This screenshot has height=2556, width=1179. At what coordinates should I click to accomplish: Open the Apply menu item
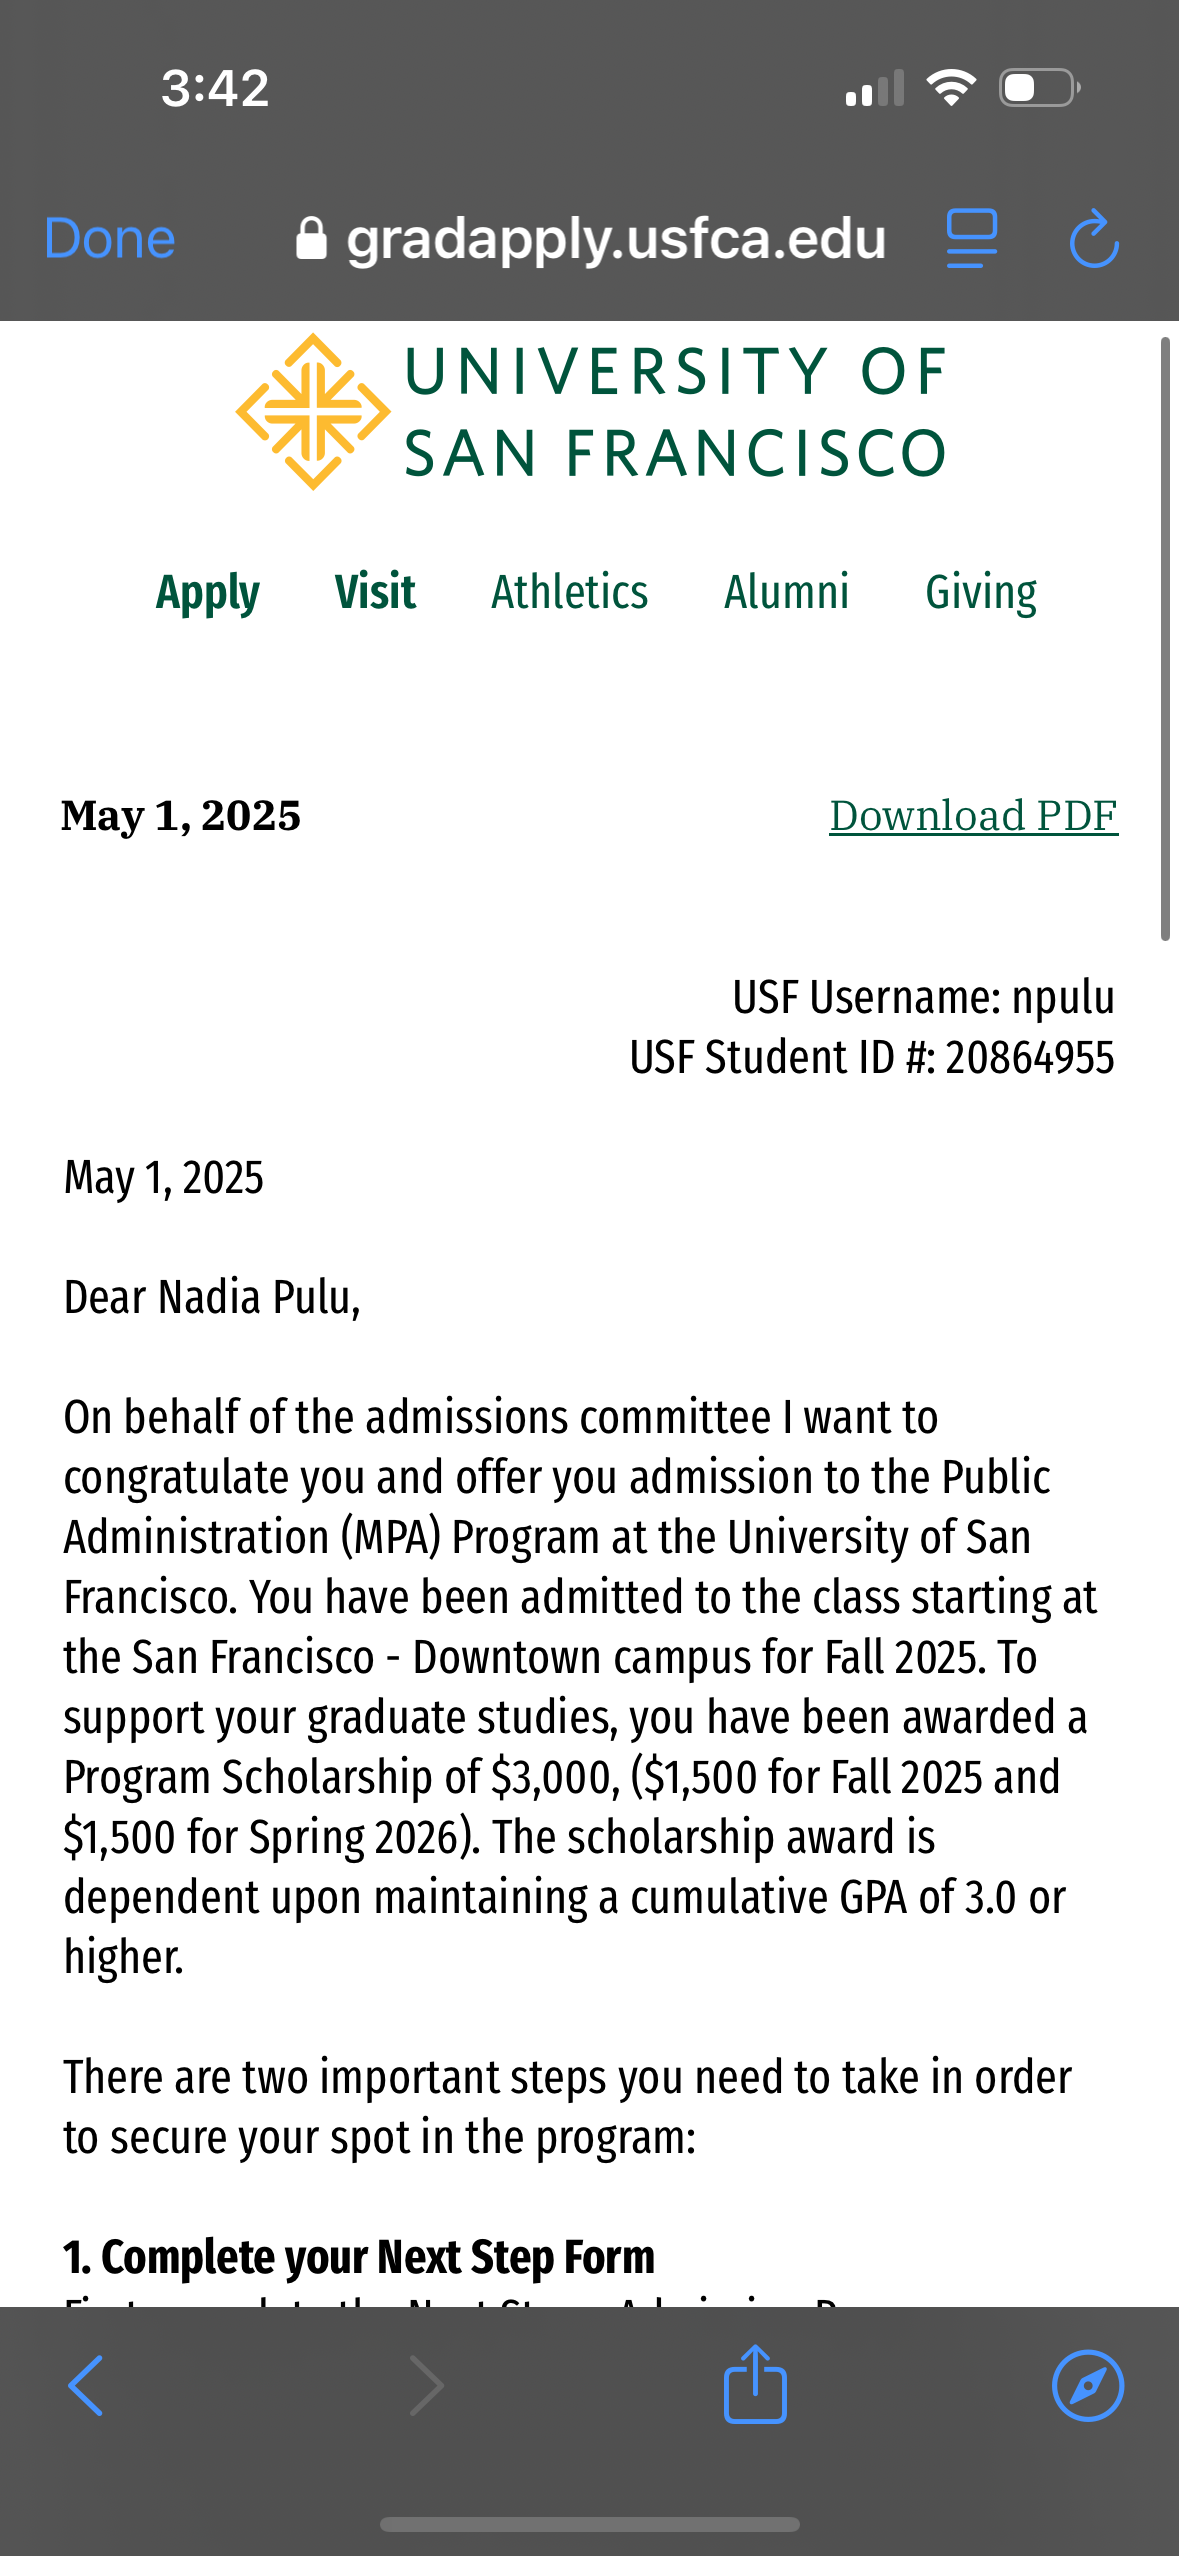coord(208,592)
